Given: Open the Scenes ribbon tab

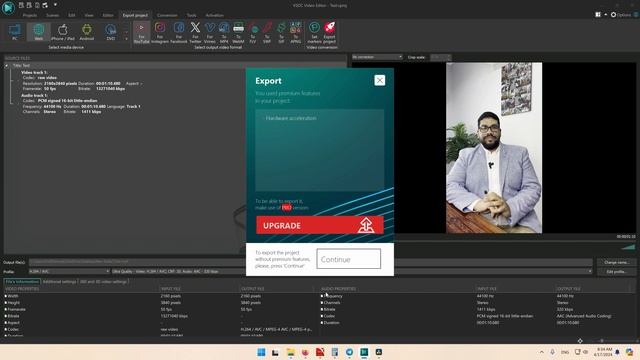Looking at the screenshot, I should click(52, 15).
